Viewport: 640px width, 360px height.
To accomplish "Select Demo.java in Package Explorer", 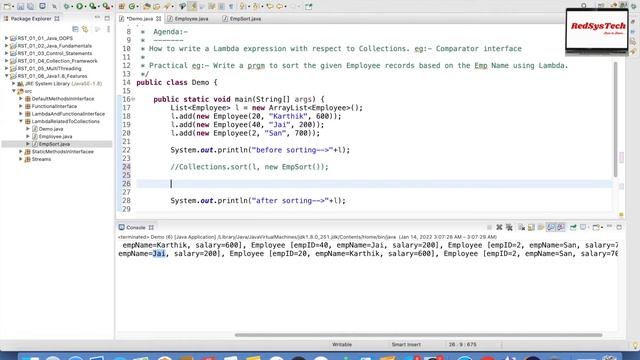I will (x=51, y=129).
